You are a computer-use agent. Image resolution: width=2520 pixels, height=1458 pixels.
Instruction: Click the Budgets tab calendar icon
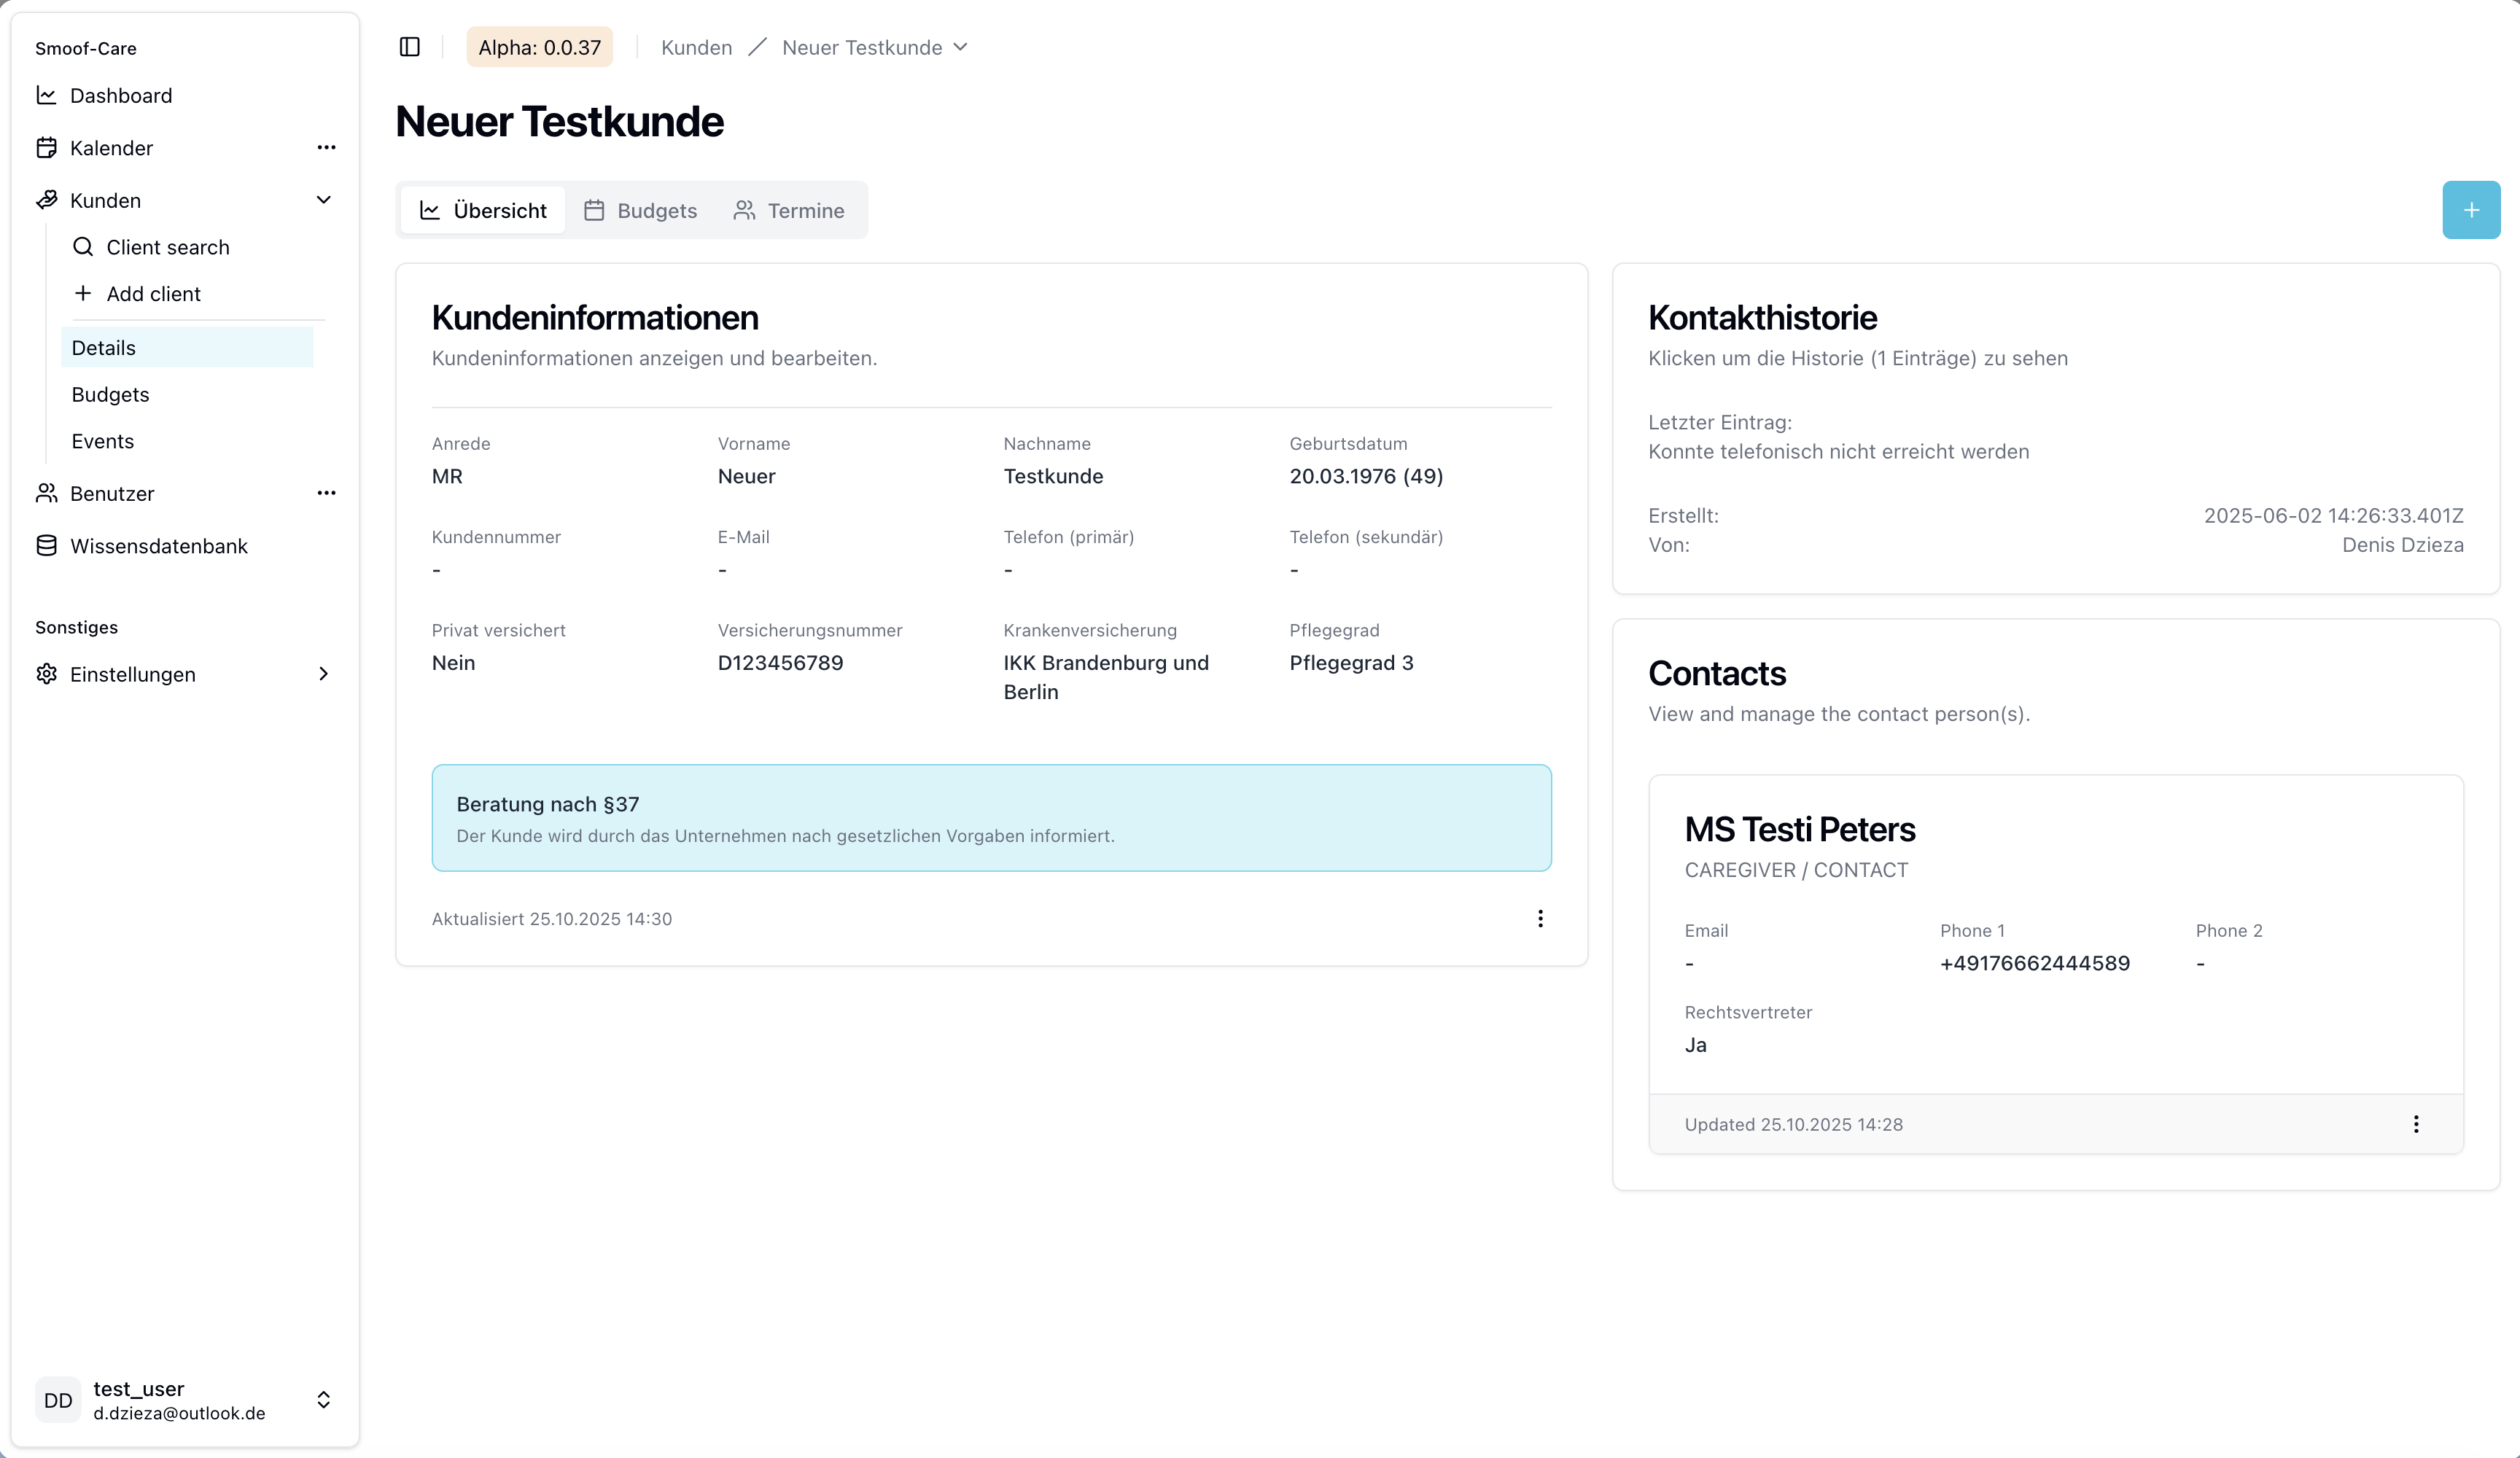594,210
